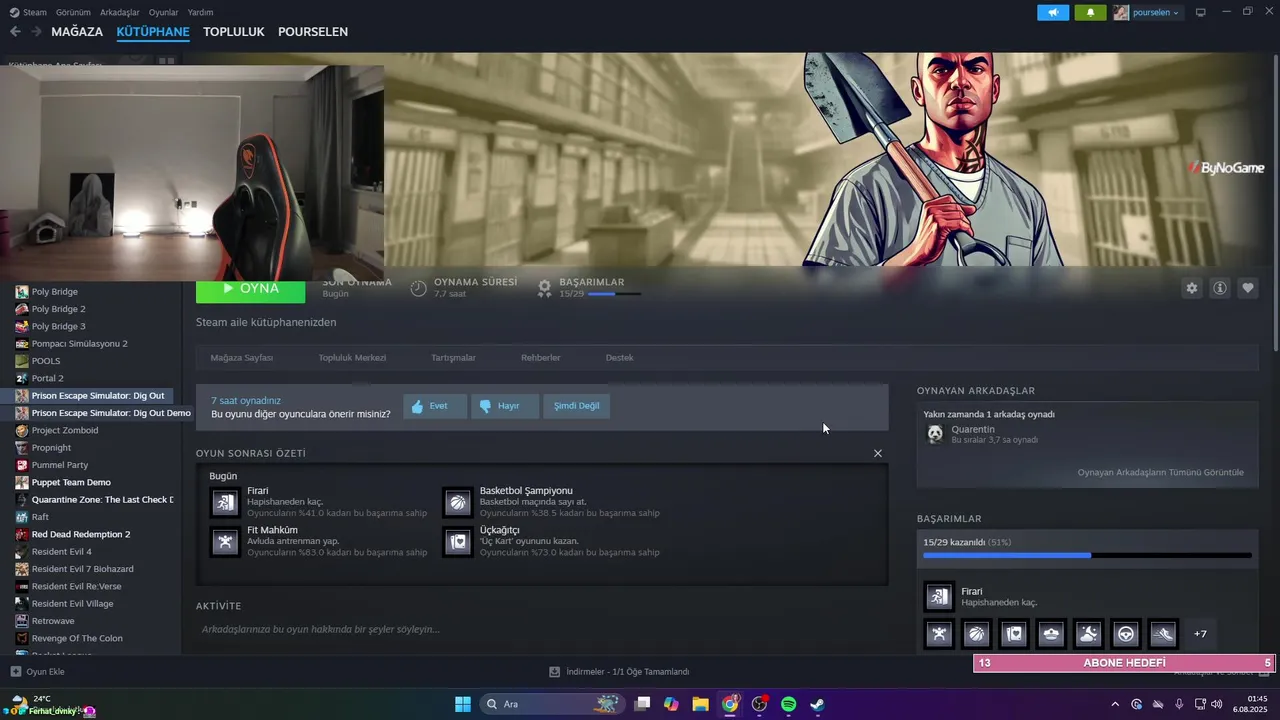Open the notifications bell icon
The width and height of the screenshot is (1280, 720).
(x=1090, y=12)
